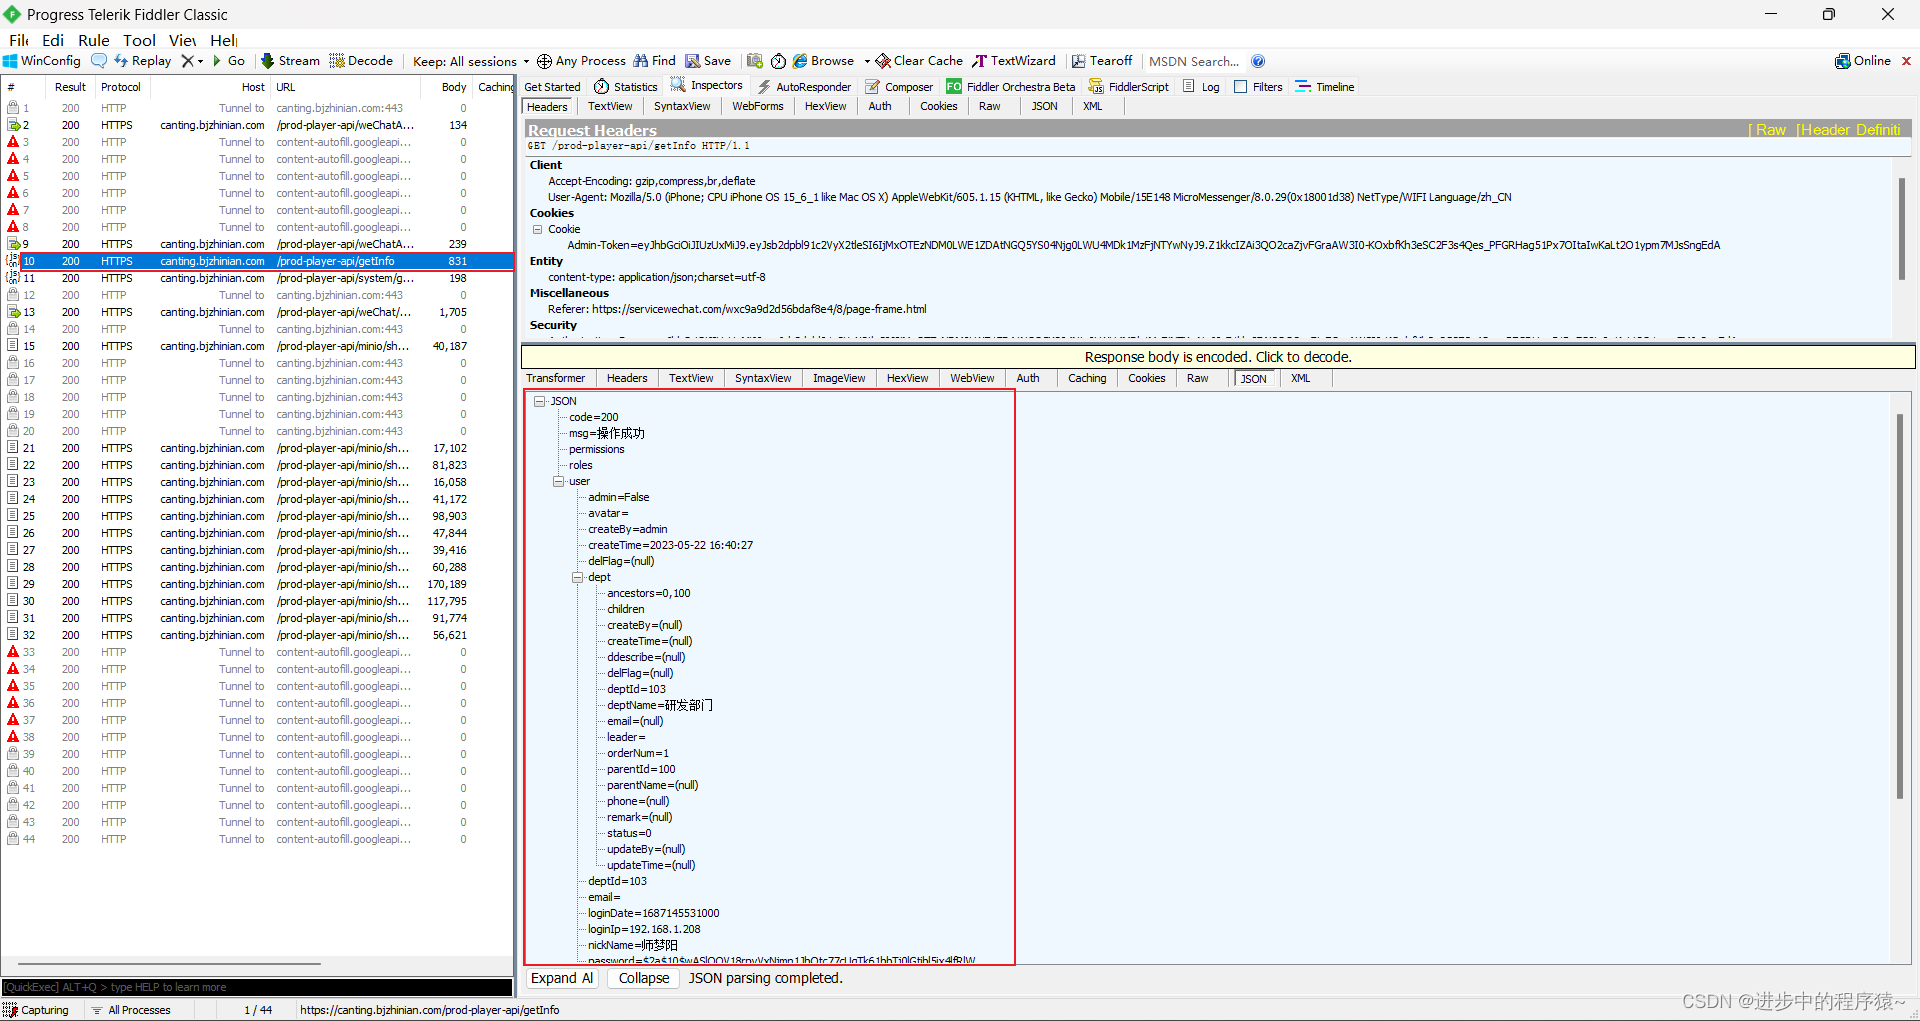
Task: Open the Filters tab
Action: pos(1258,87)
